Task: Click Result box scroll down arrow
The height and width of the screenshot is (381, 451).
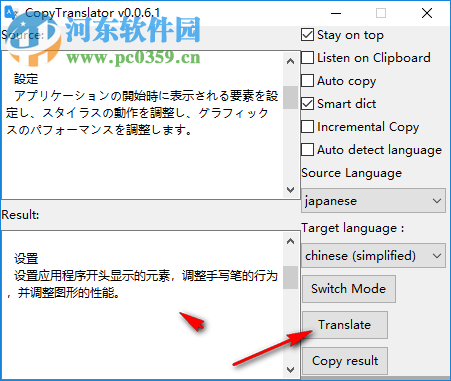Action: click(x=290, y=369)
